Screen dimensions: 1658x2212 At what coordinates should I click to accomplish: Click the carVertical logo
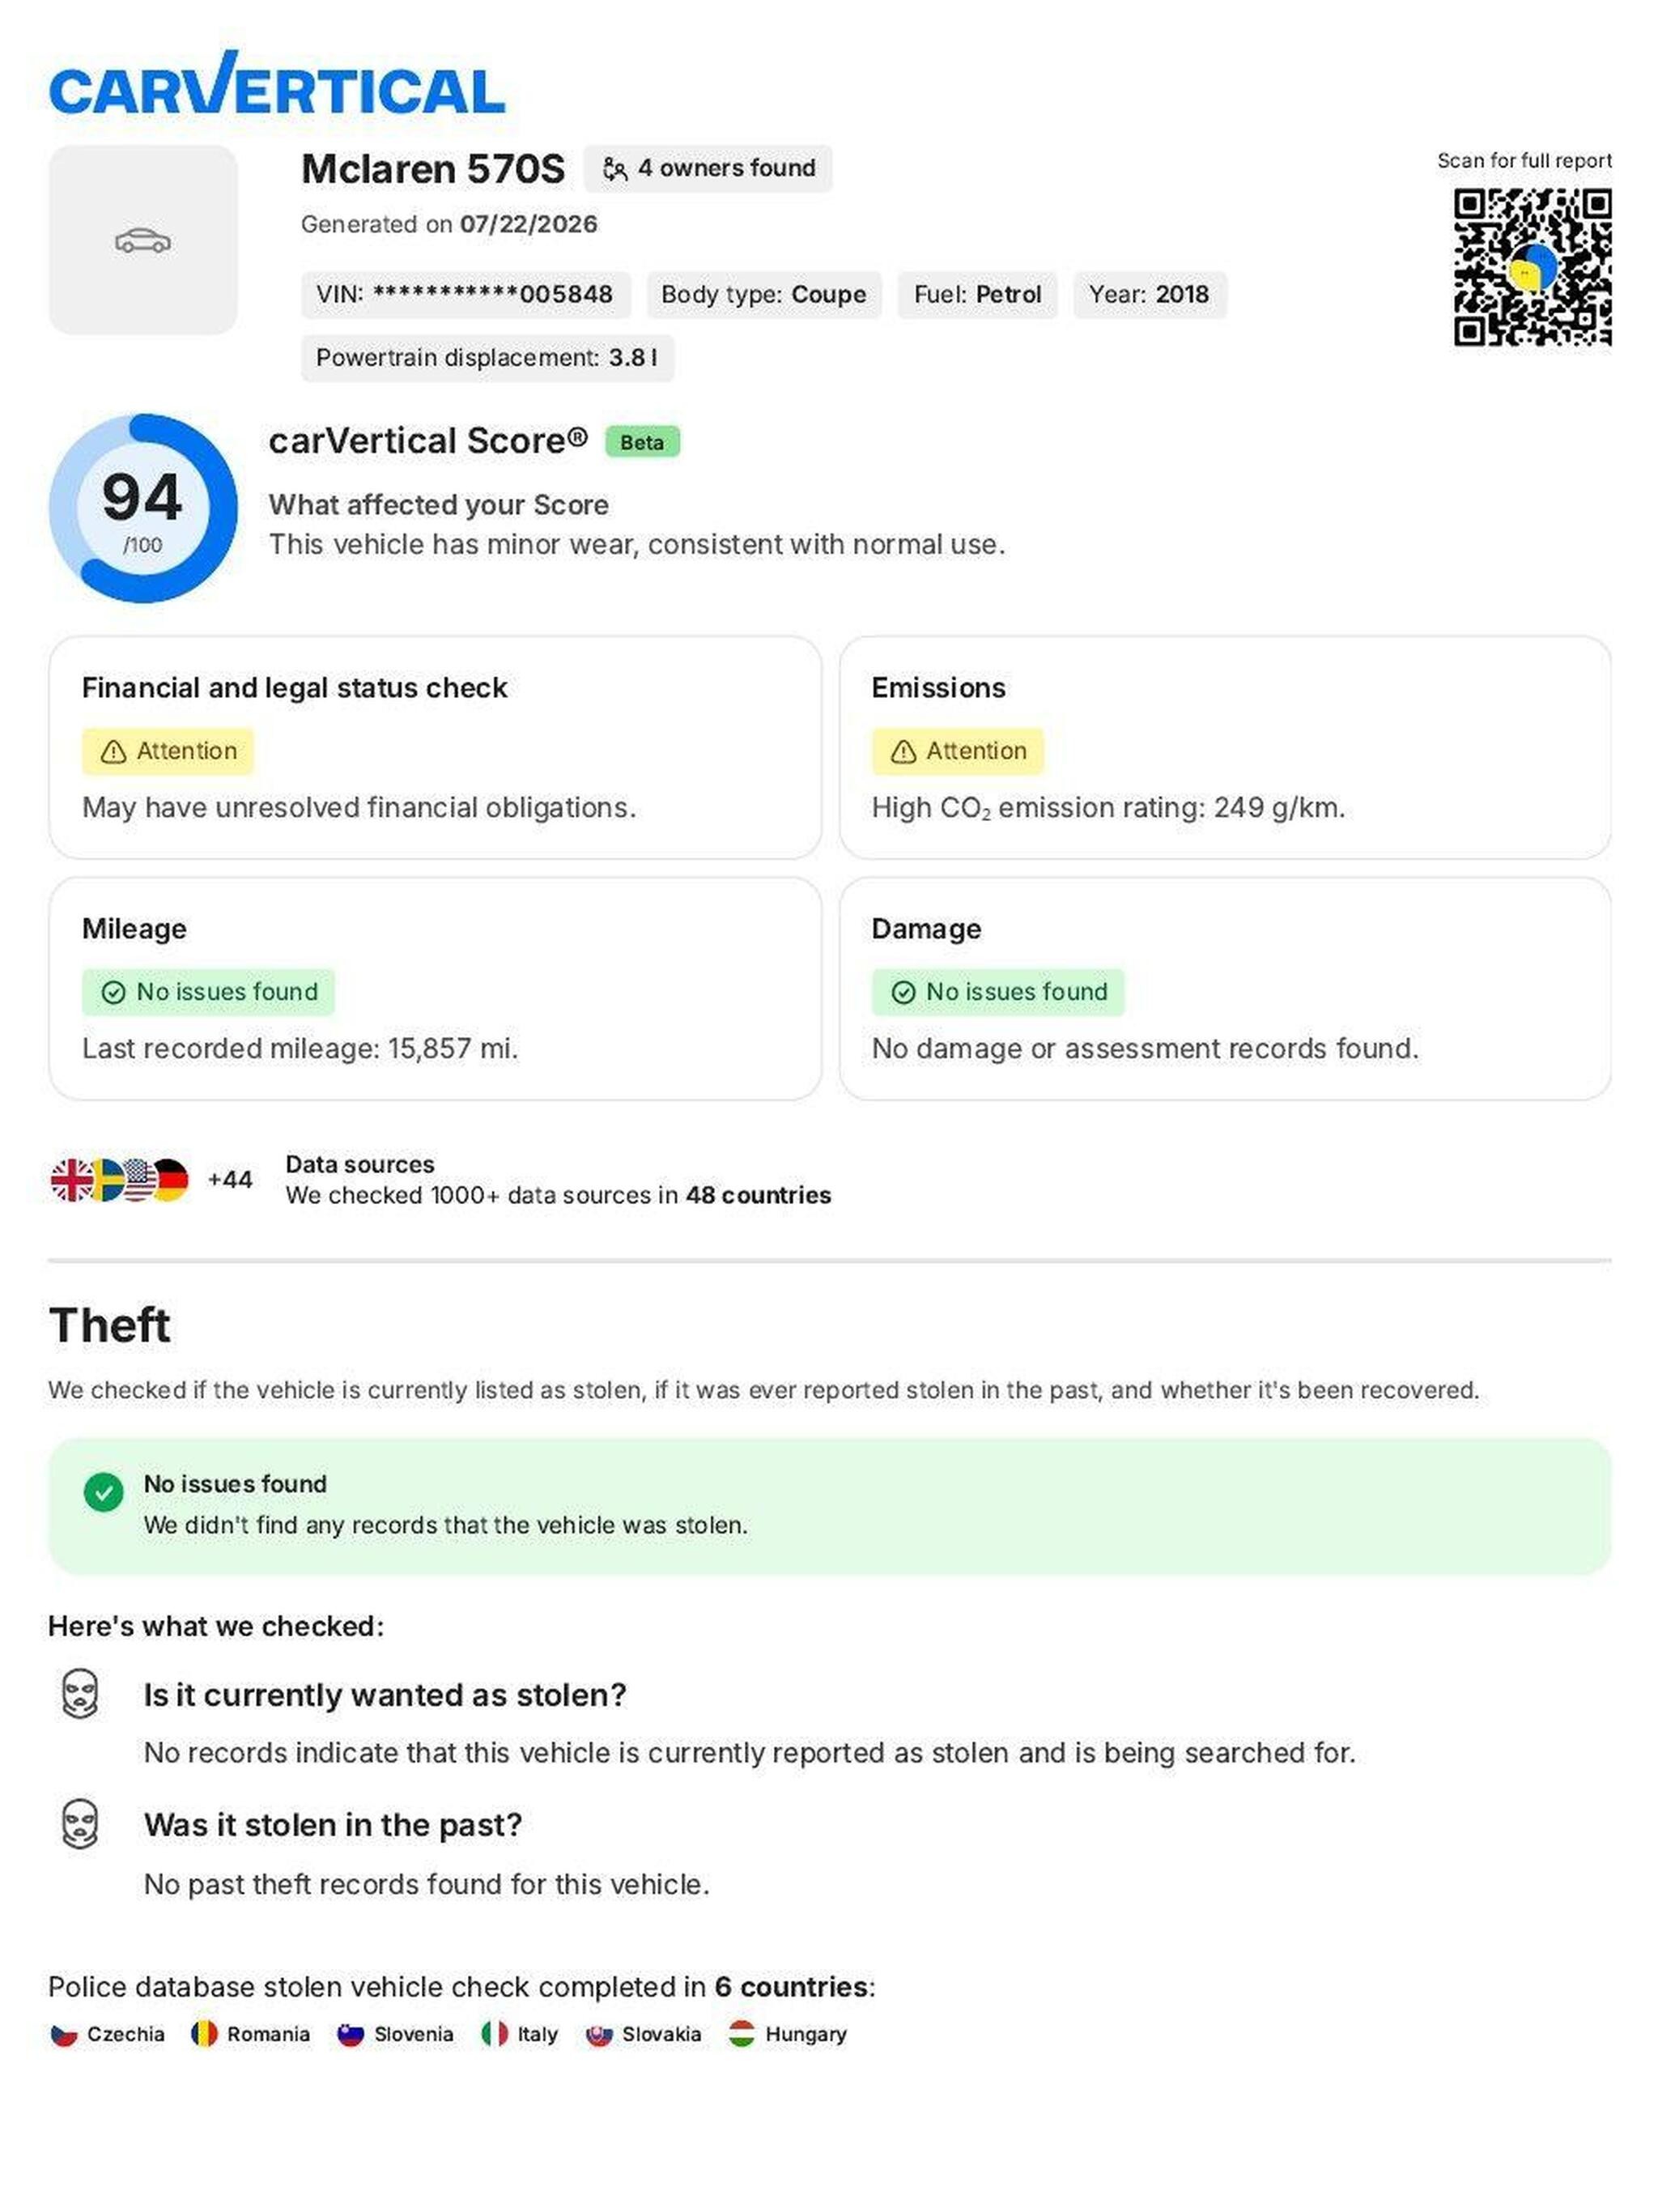276,83
